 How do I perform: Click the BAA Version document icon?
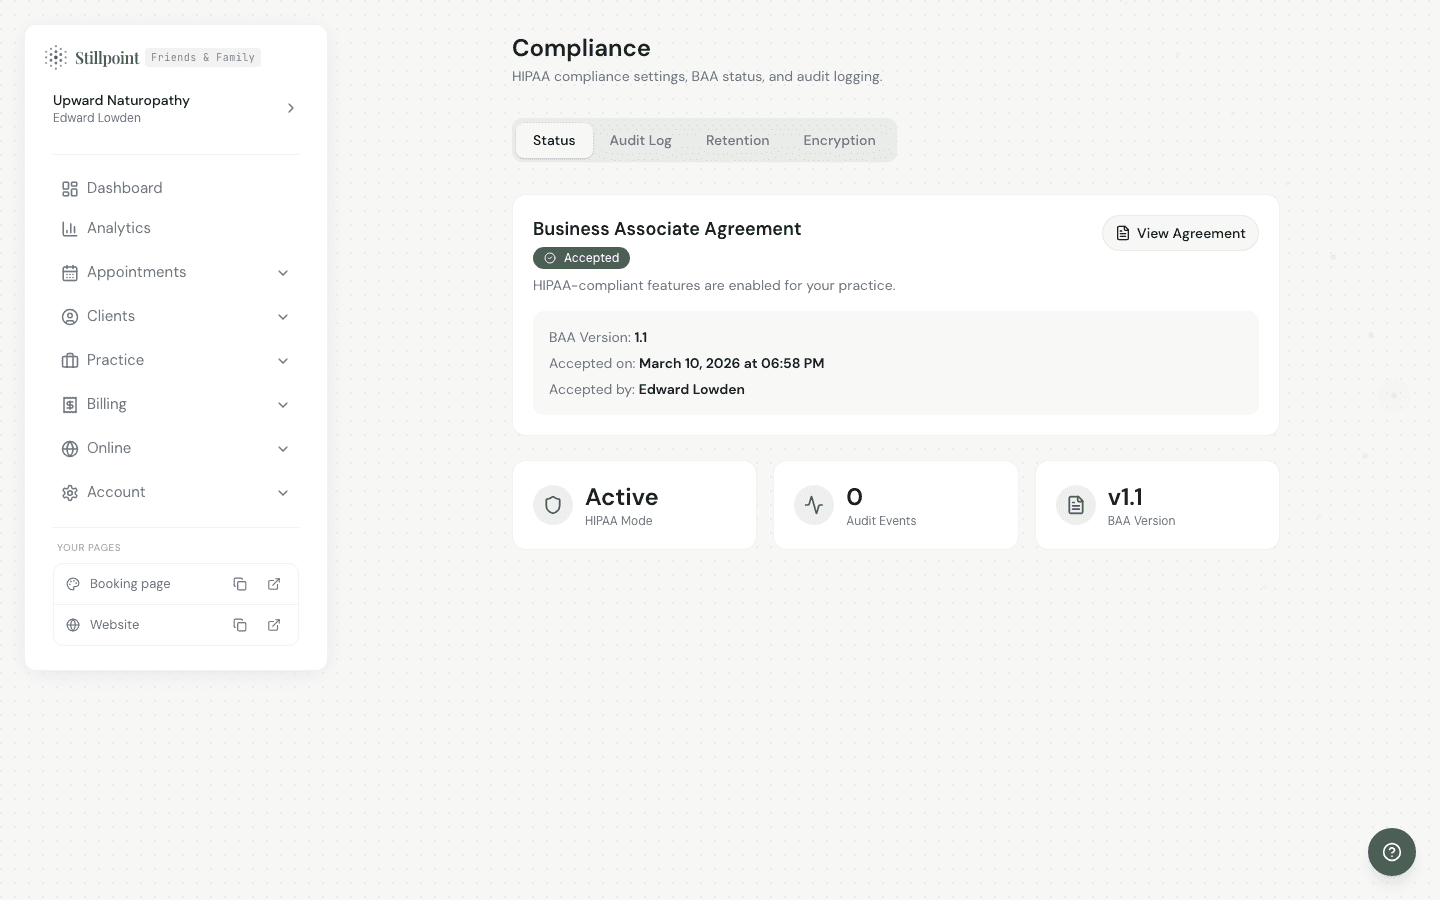(x=1076, y=505)
